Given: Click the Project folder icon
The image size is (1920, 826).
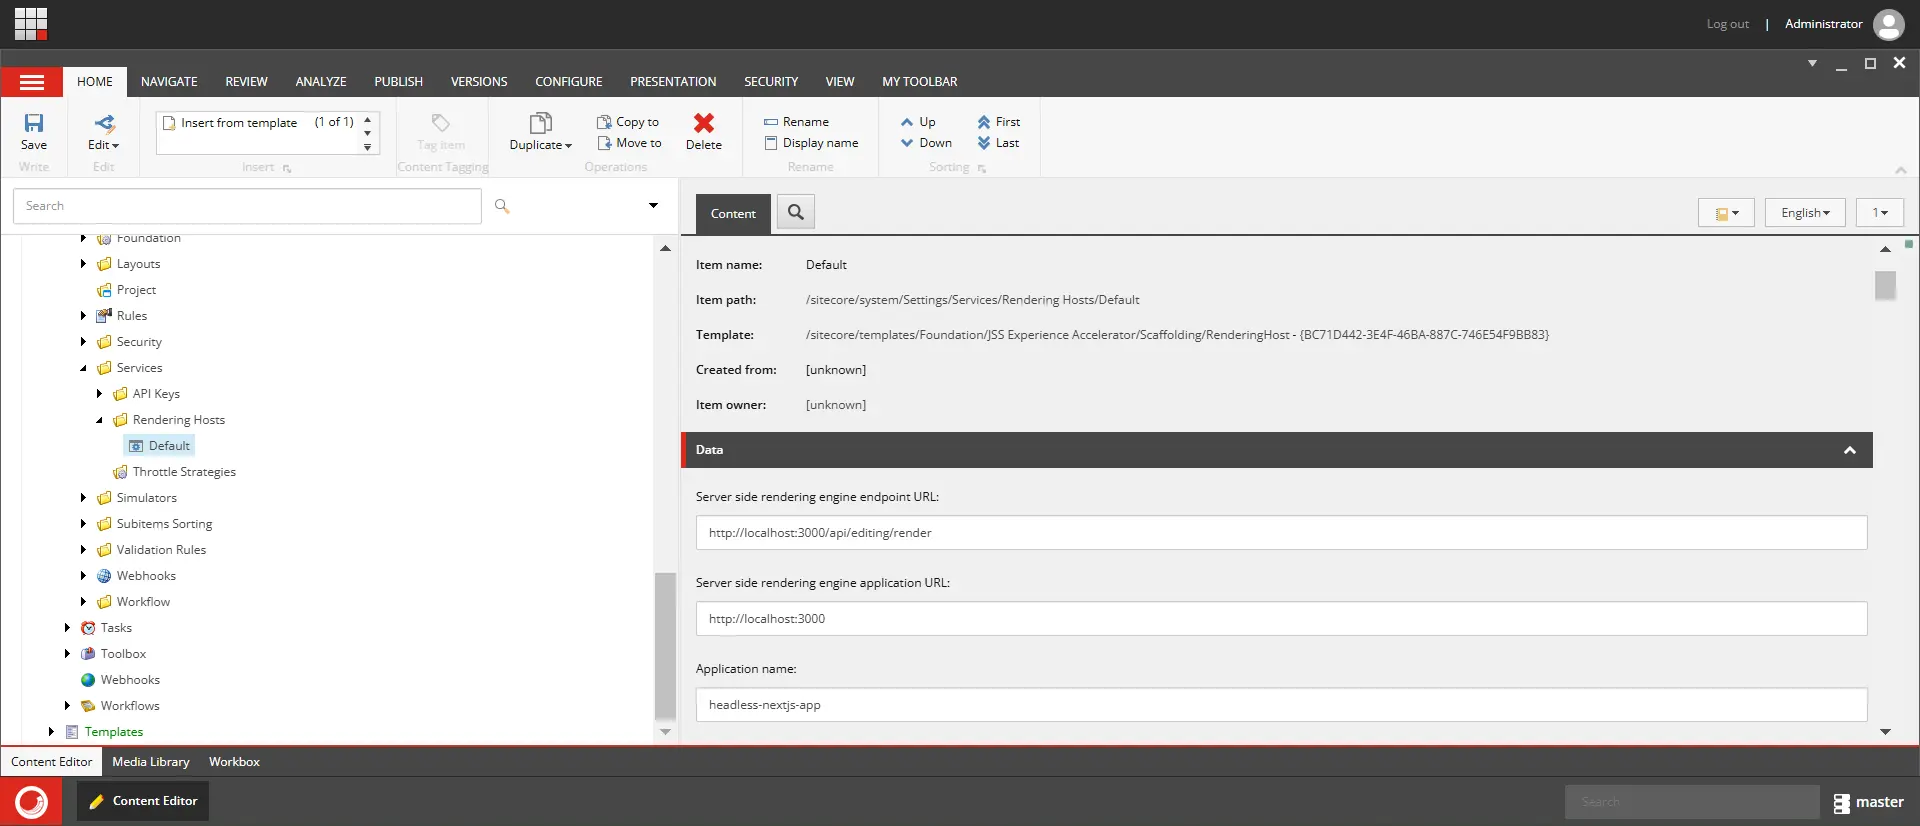Looking at the screenshot, I should click(x=104, y=290).
